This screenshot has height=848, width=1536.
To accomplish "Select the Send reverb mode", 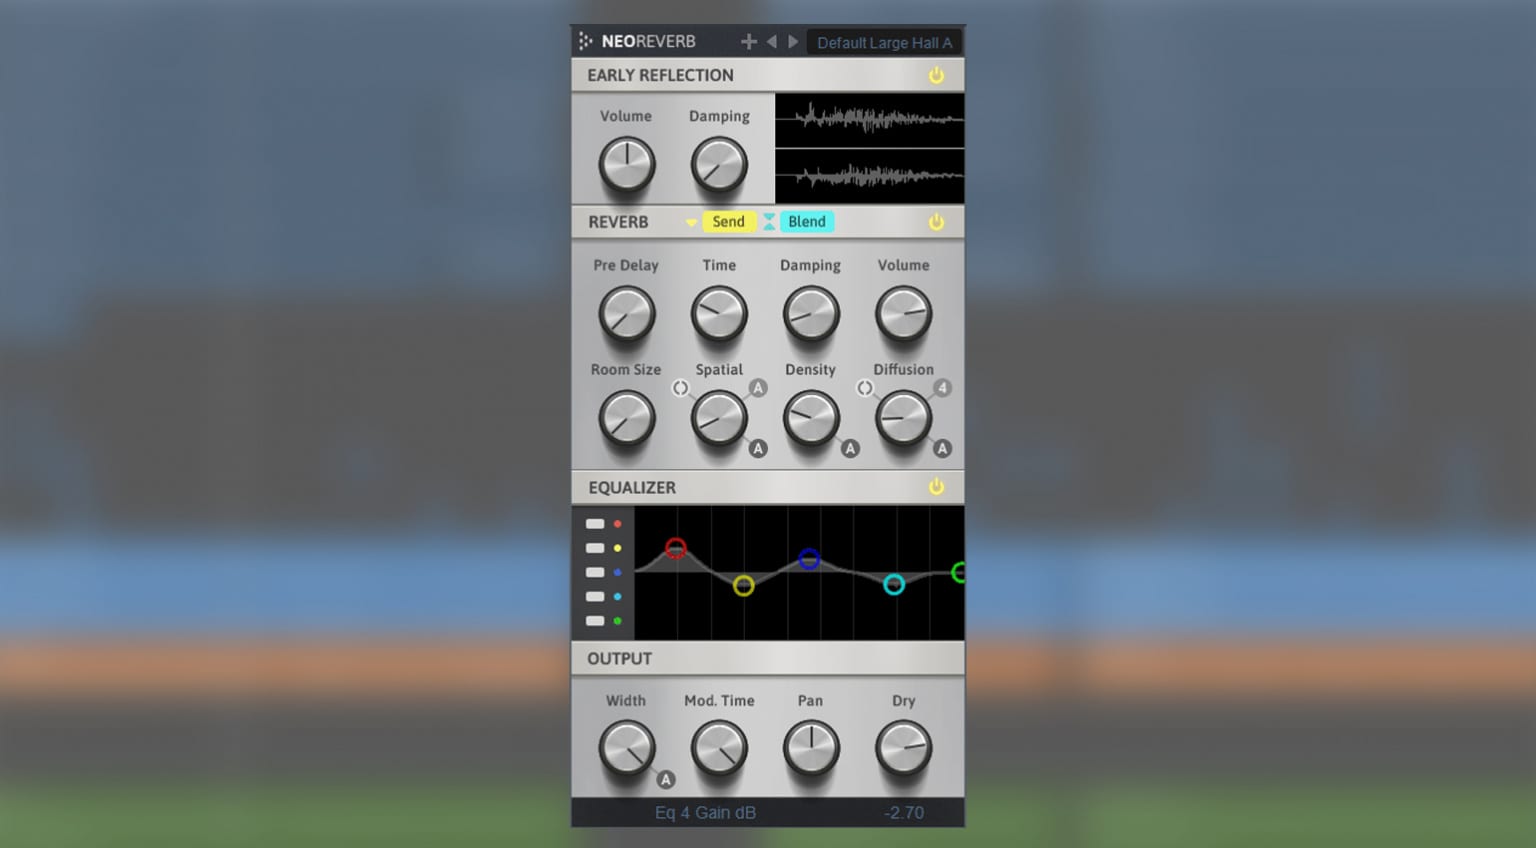I will tap(729, 221).
